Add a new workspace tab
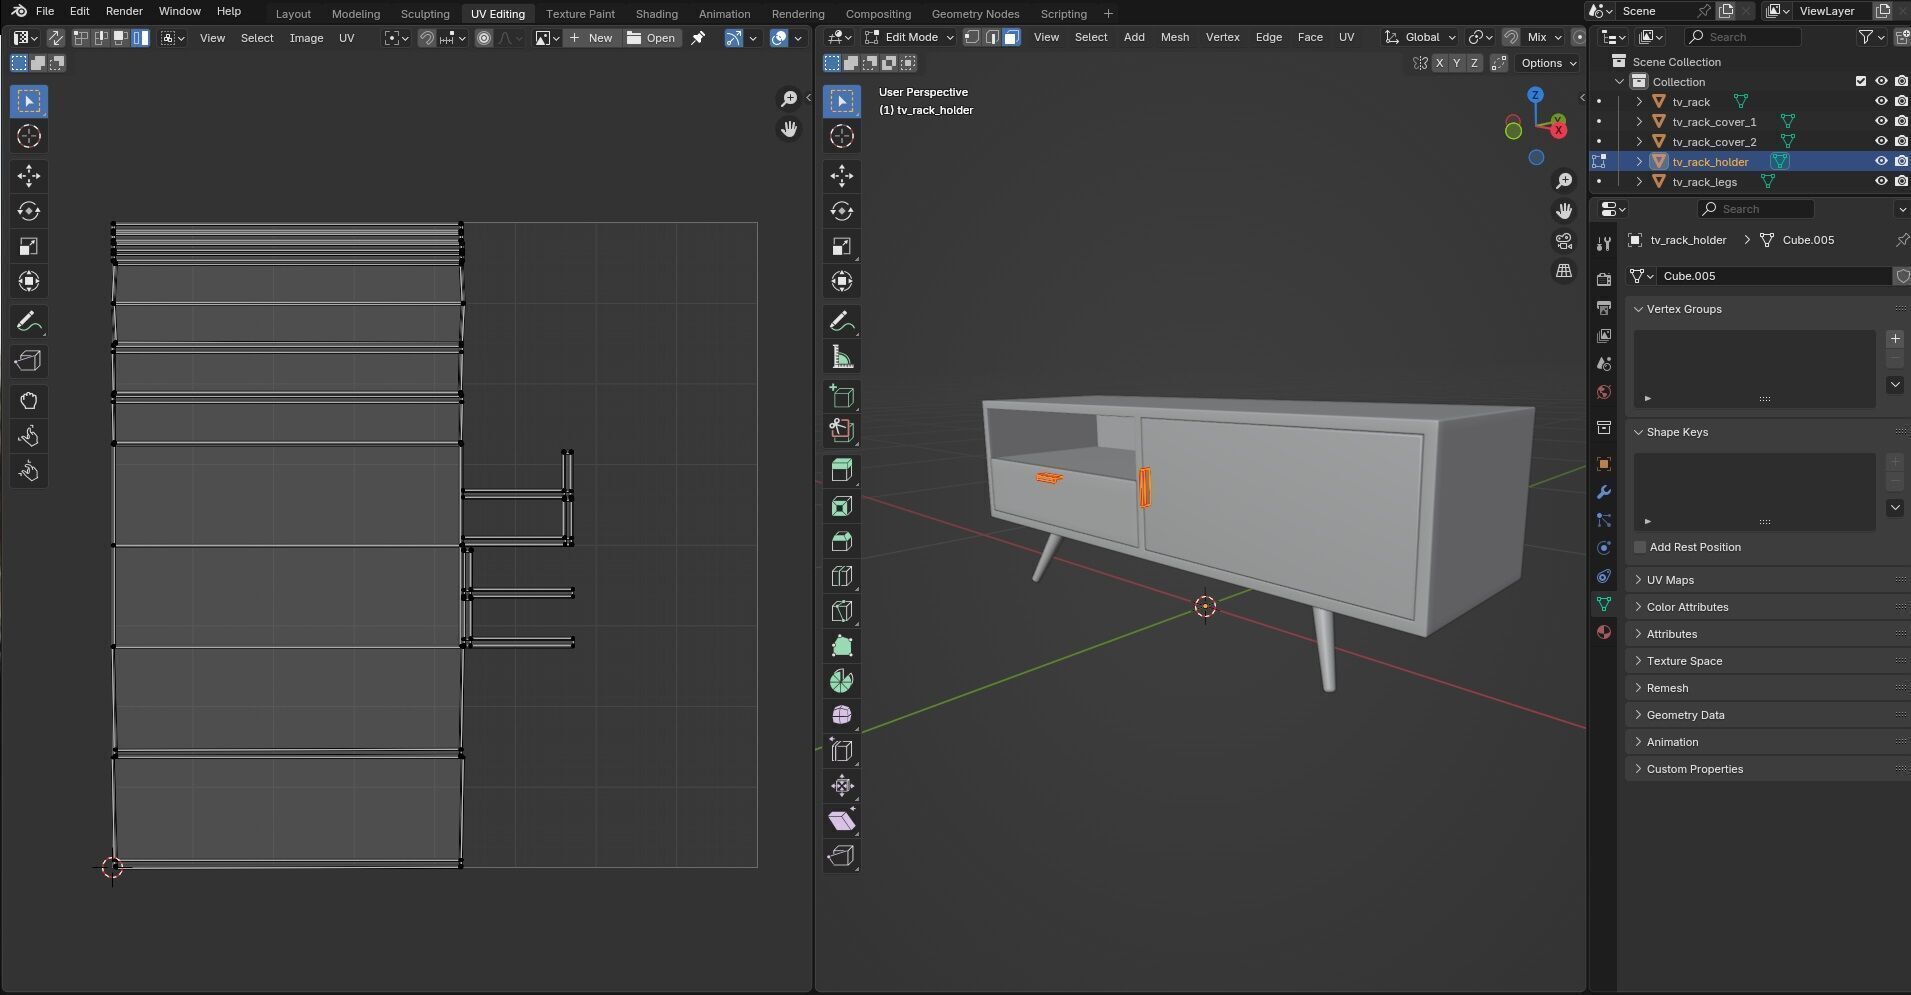 tap(1108, 14)
